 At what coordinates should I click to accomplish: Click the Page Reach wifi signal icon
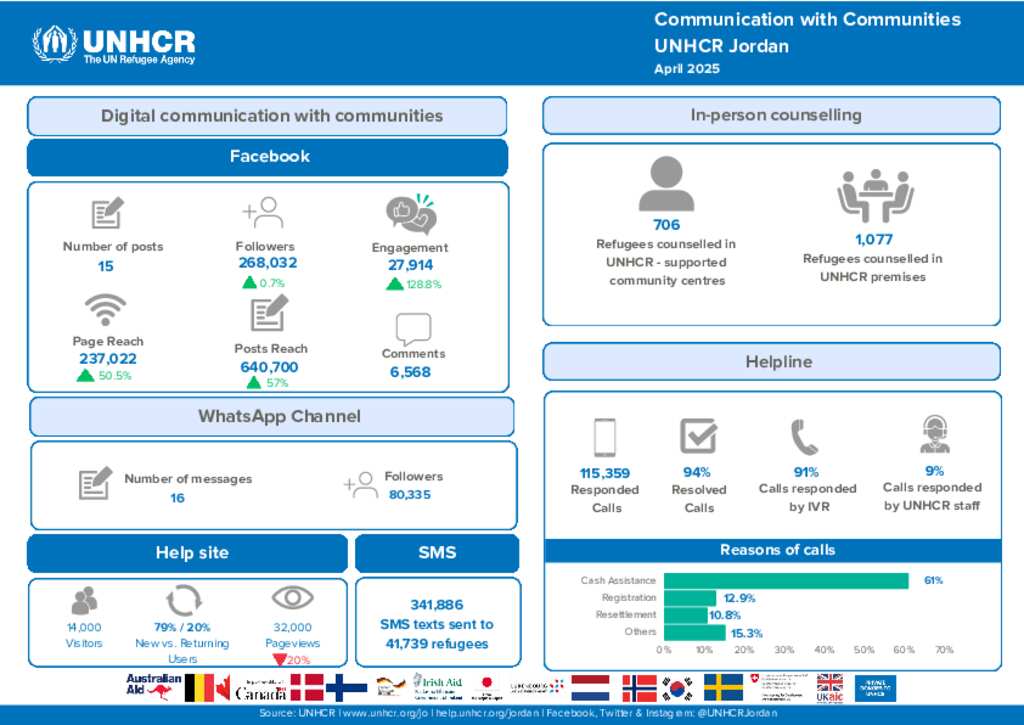[x=105, y=310]
